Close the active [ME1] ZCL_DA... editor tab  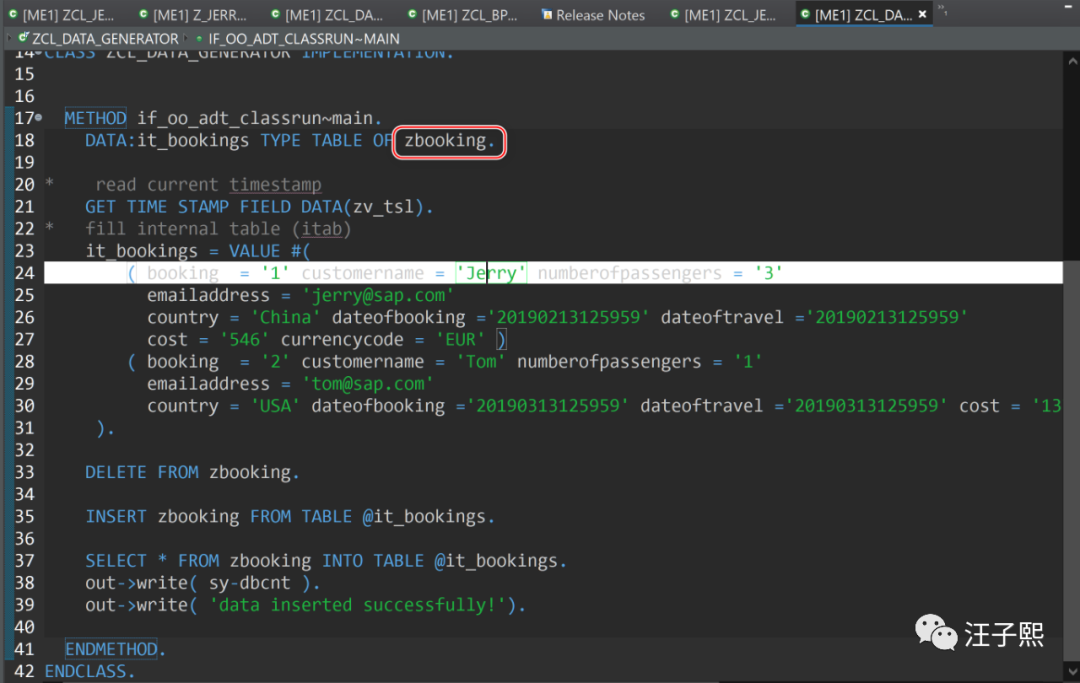[922, 14]
